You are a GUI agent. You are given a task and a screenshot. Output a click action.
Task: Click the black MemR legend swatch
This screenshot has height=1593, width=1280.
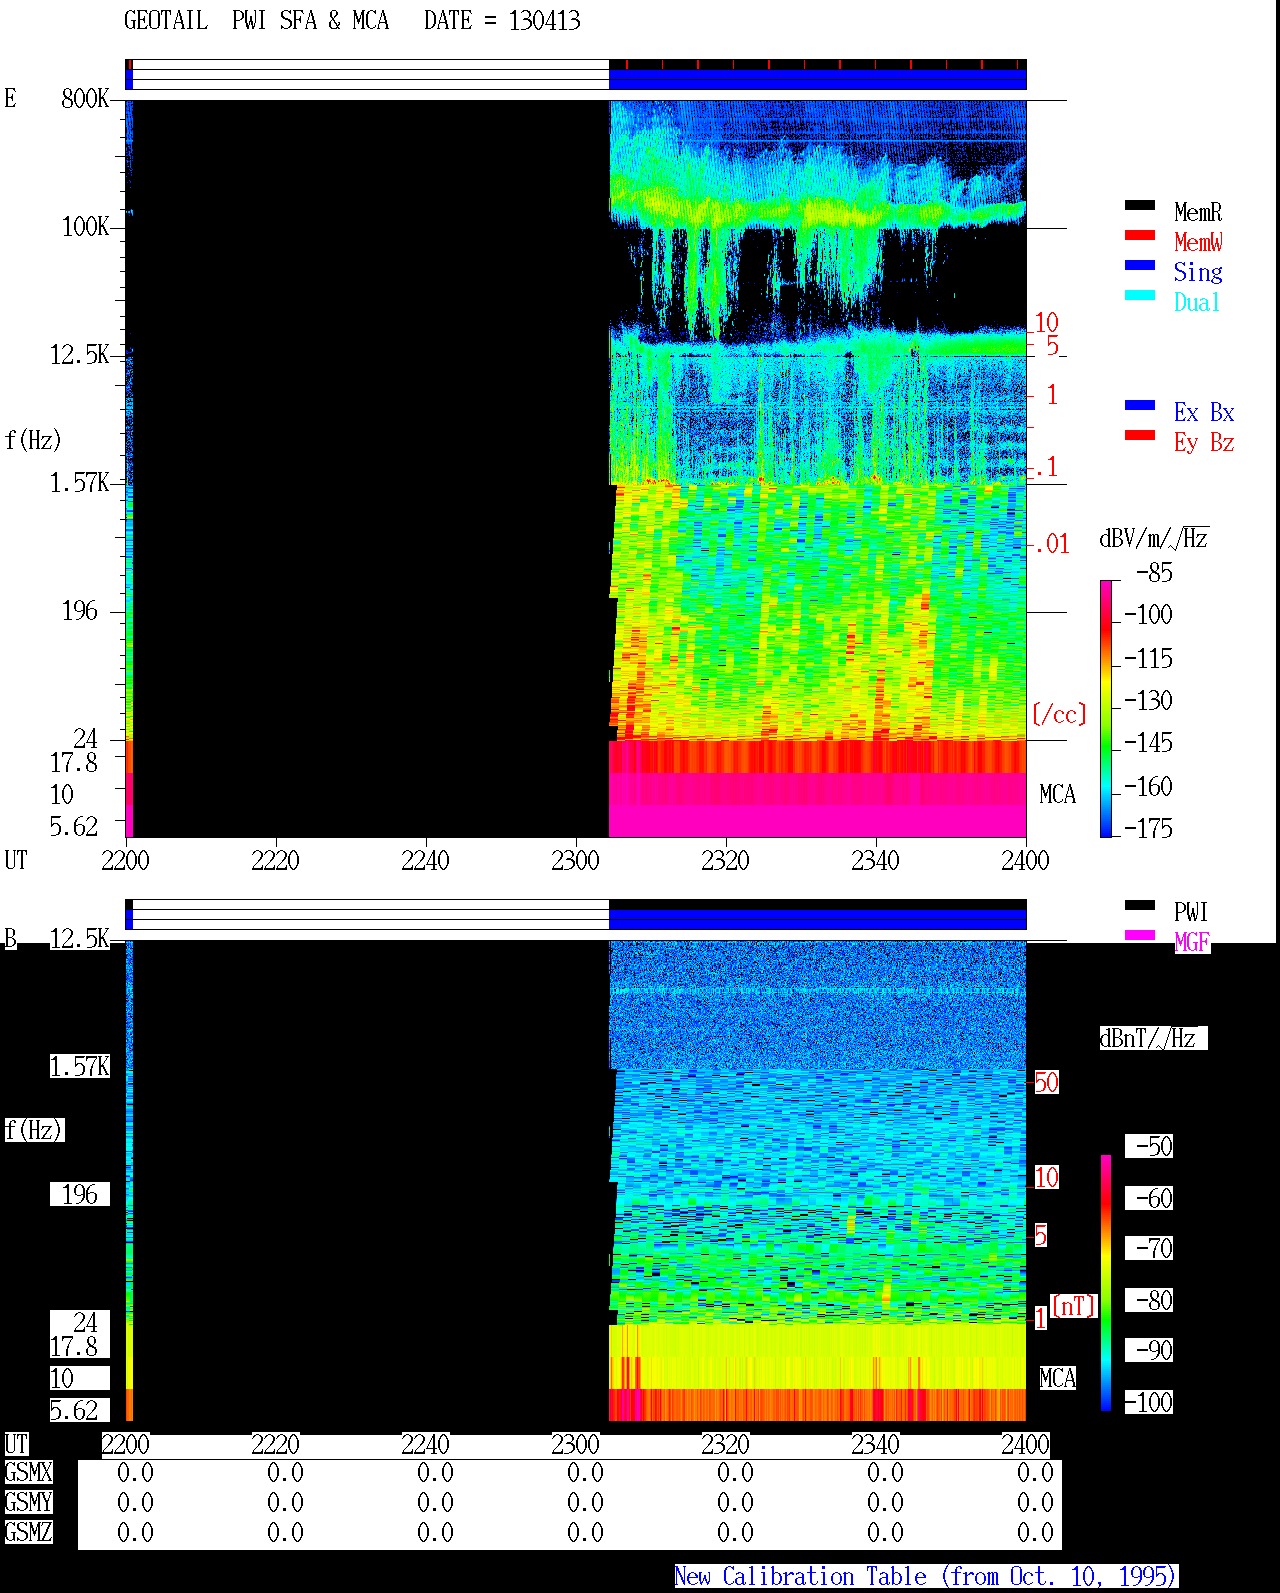point(1140,206)
